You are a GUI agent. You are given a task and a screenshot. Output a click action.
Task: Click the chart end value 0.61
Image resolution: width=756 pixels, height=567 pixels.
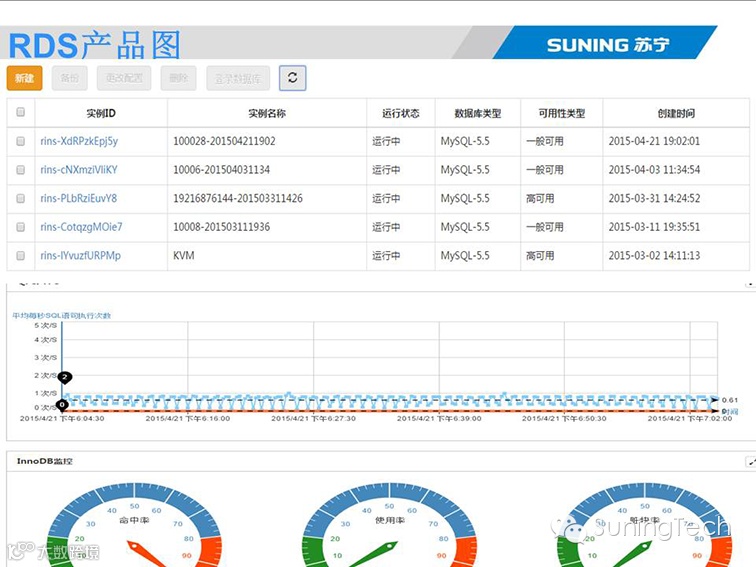coord(730,400)
